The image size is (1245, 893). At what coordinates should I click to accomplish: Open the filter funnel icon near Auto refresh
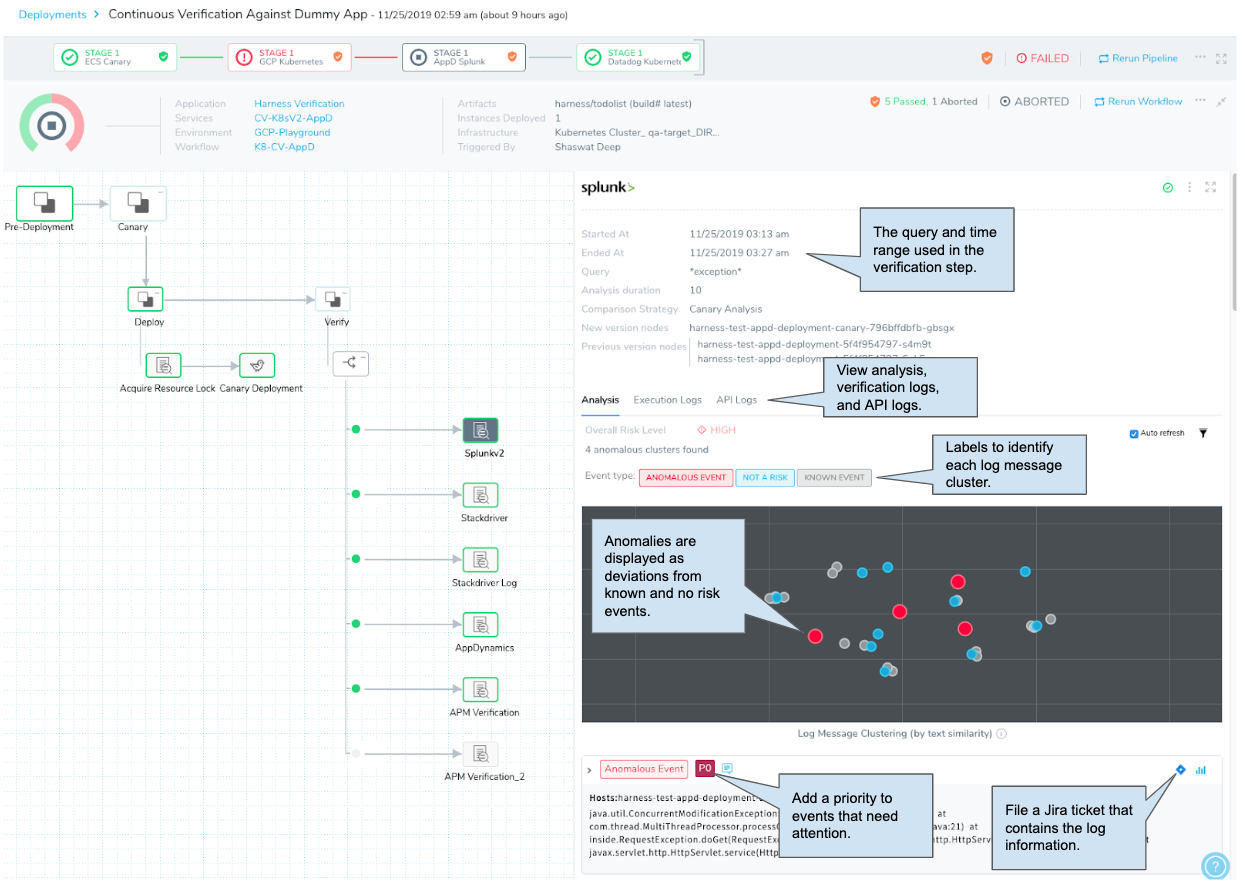1203,433
